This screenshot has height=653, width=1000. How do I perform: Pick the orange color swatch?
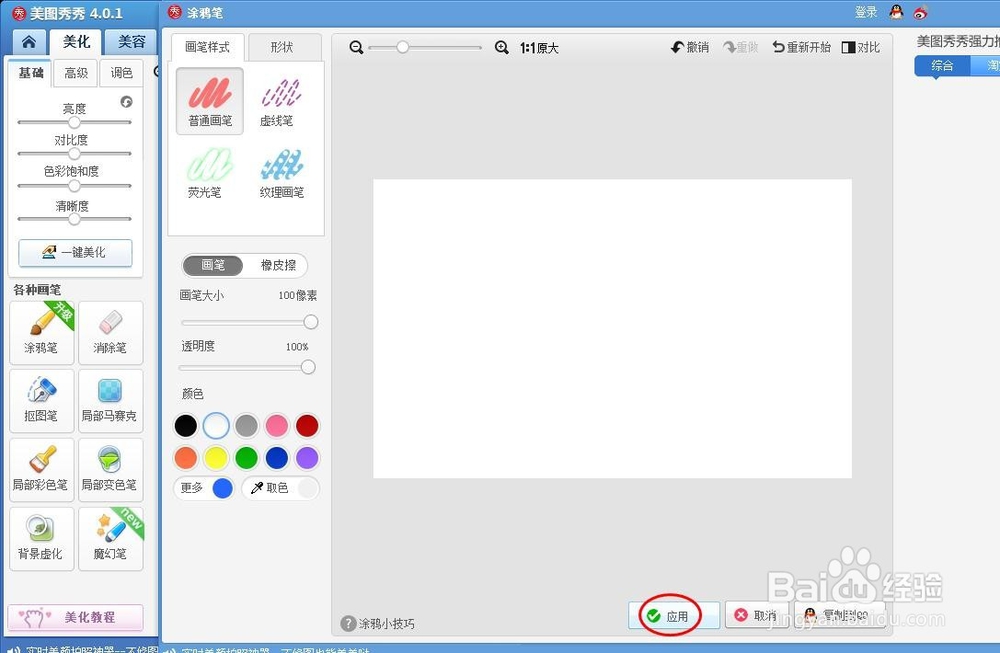(x=186, y=457)
